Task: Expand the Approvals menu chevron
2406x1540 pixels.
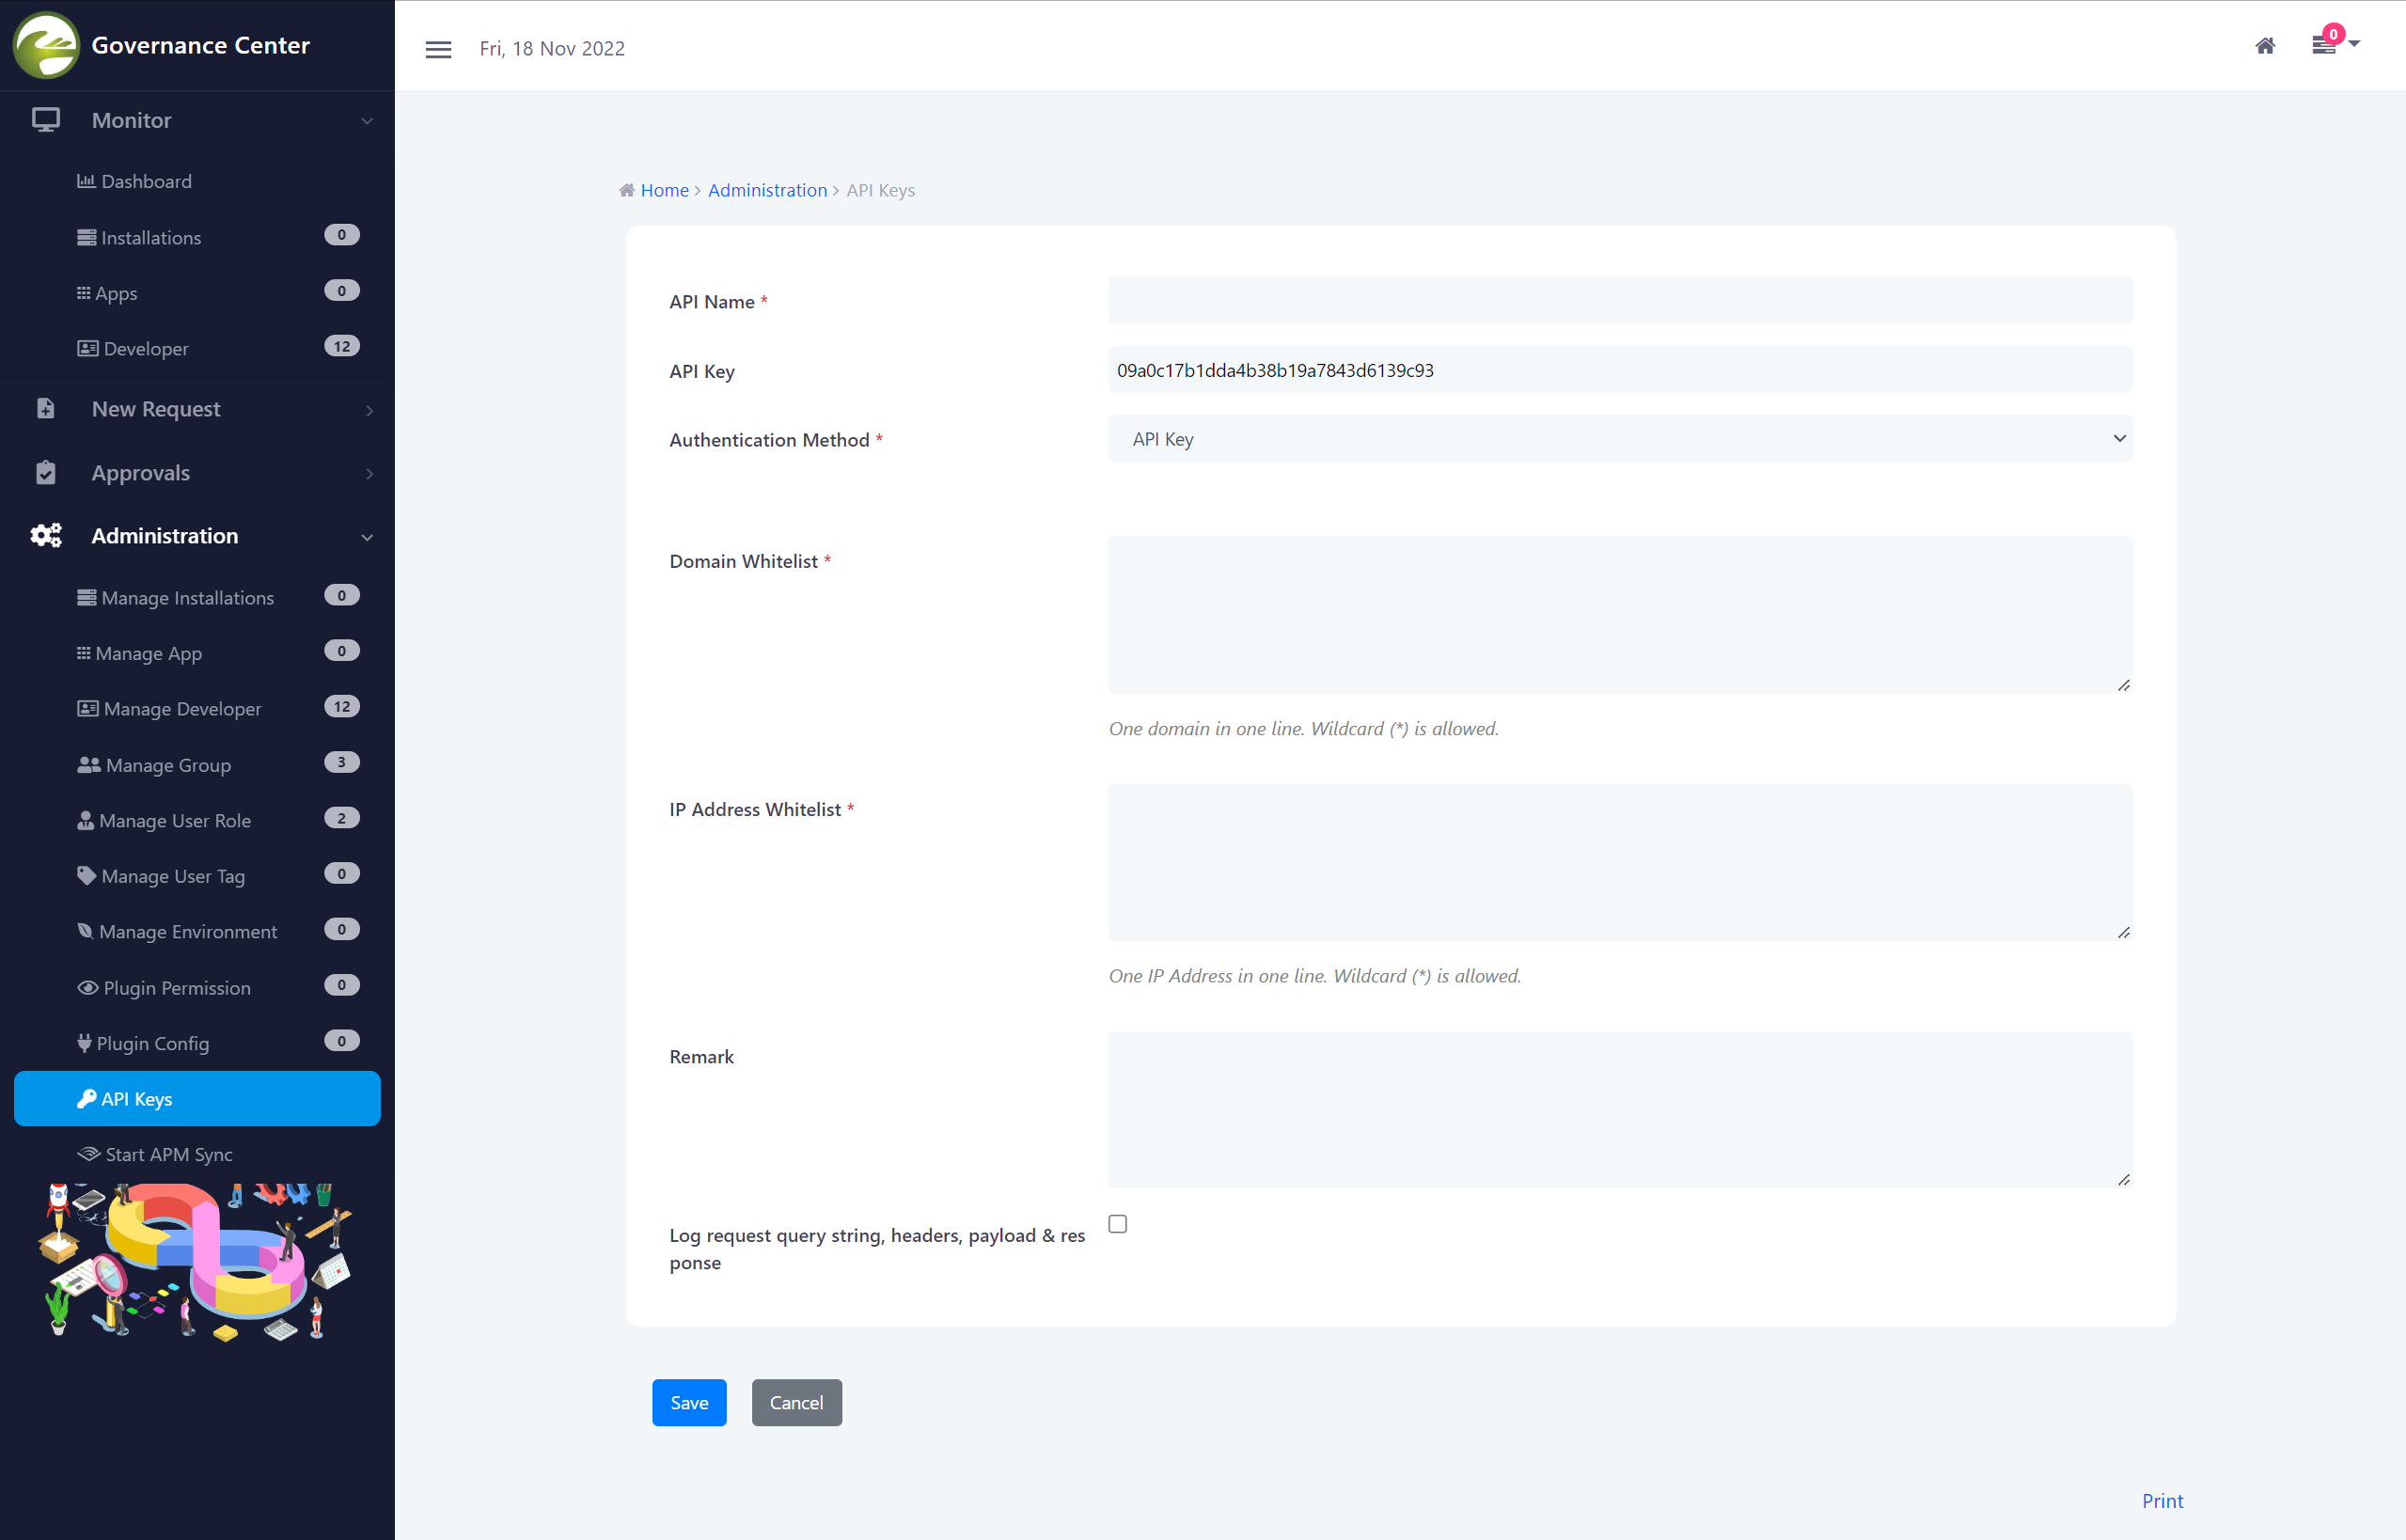Action: pyautogui.click(x=369, y=474)
